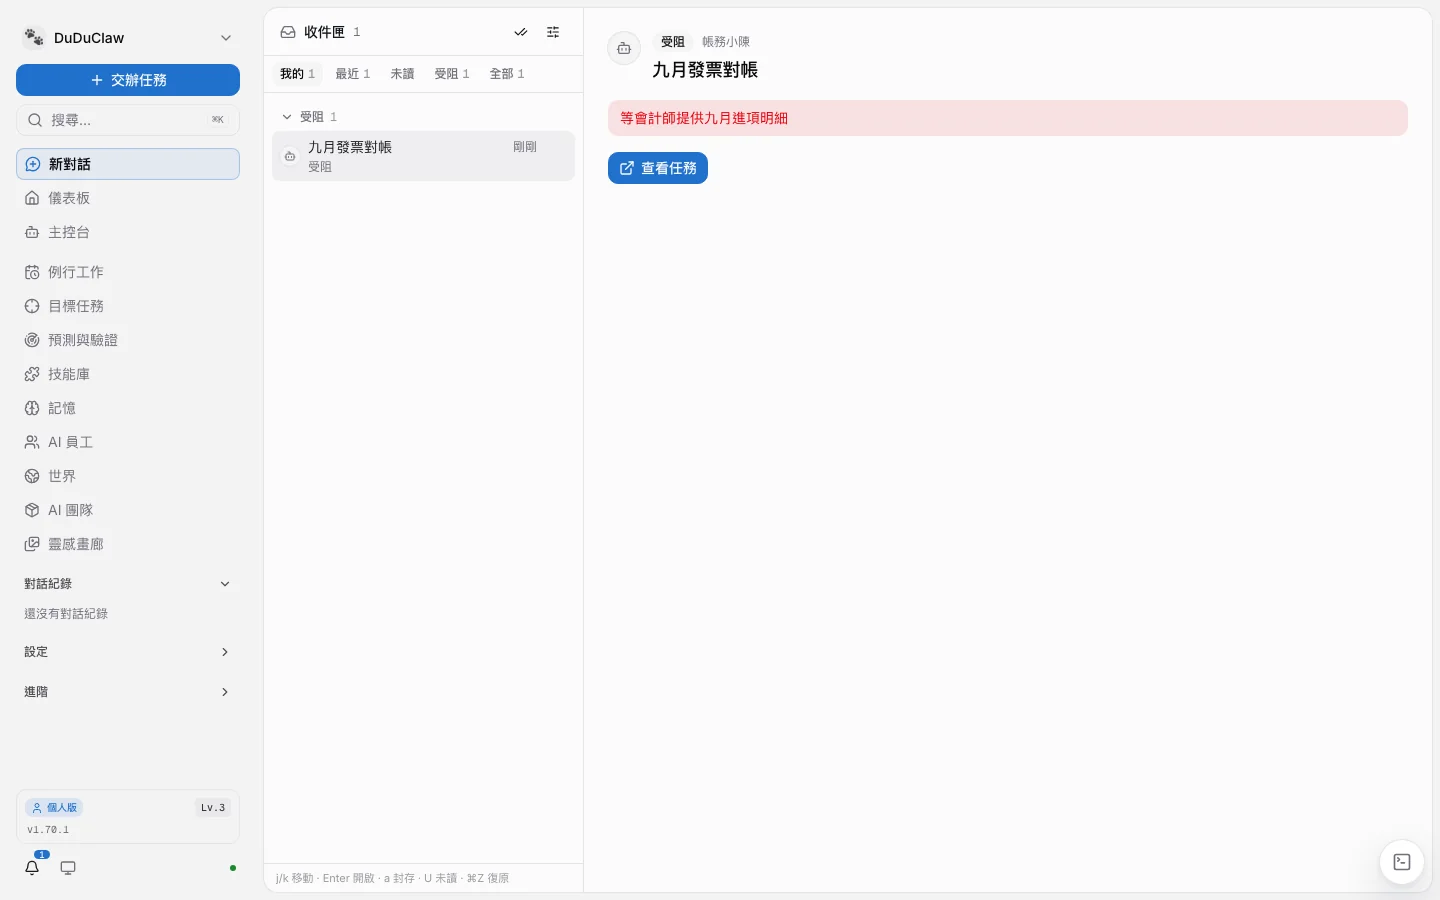Mark all as read checkmark icon
Screen dimensions: 1440x900
tap(521, 32)
